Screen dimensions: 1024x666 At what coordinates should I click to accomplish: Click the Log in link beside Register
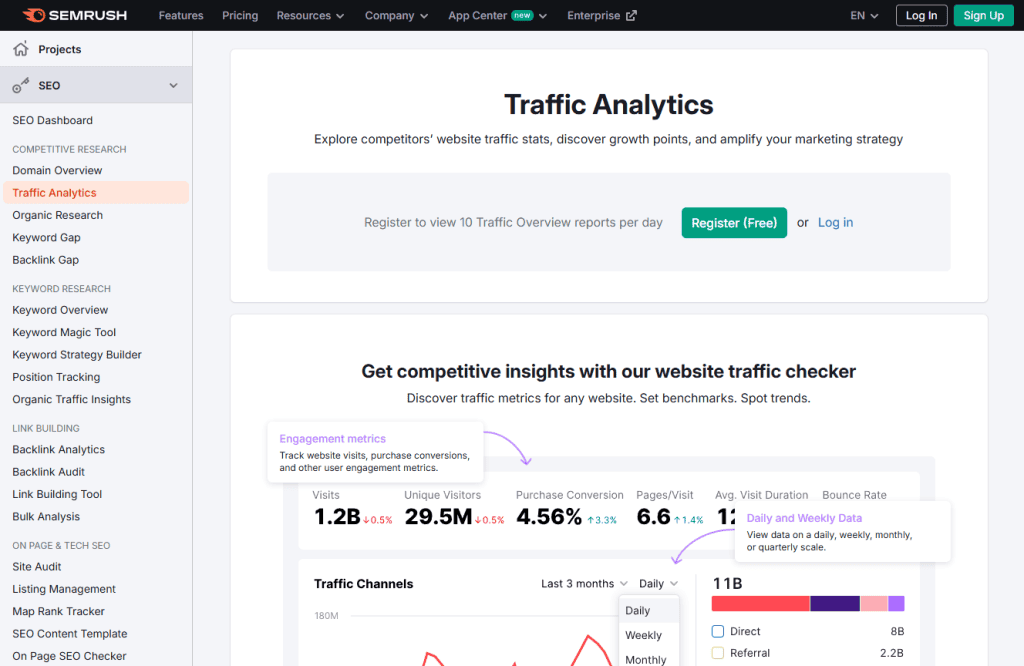coord(835,223)
